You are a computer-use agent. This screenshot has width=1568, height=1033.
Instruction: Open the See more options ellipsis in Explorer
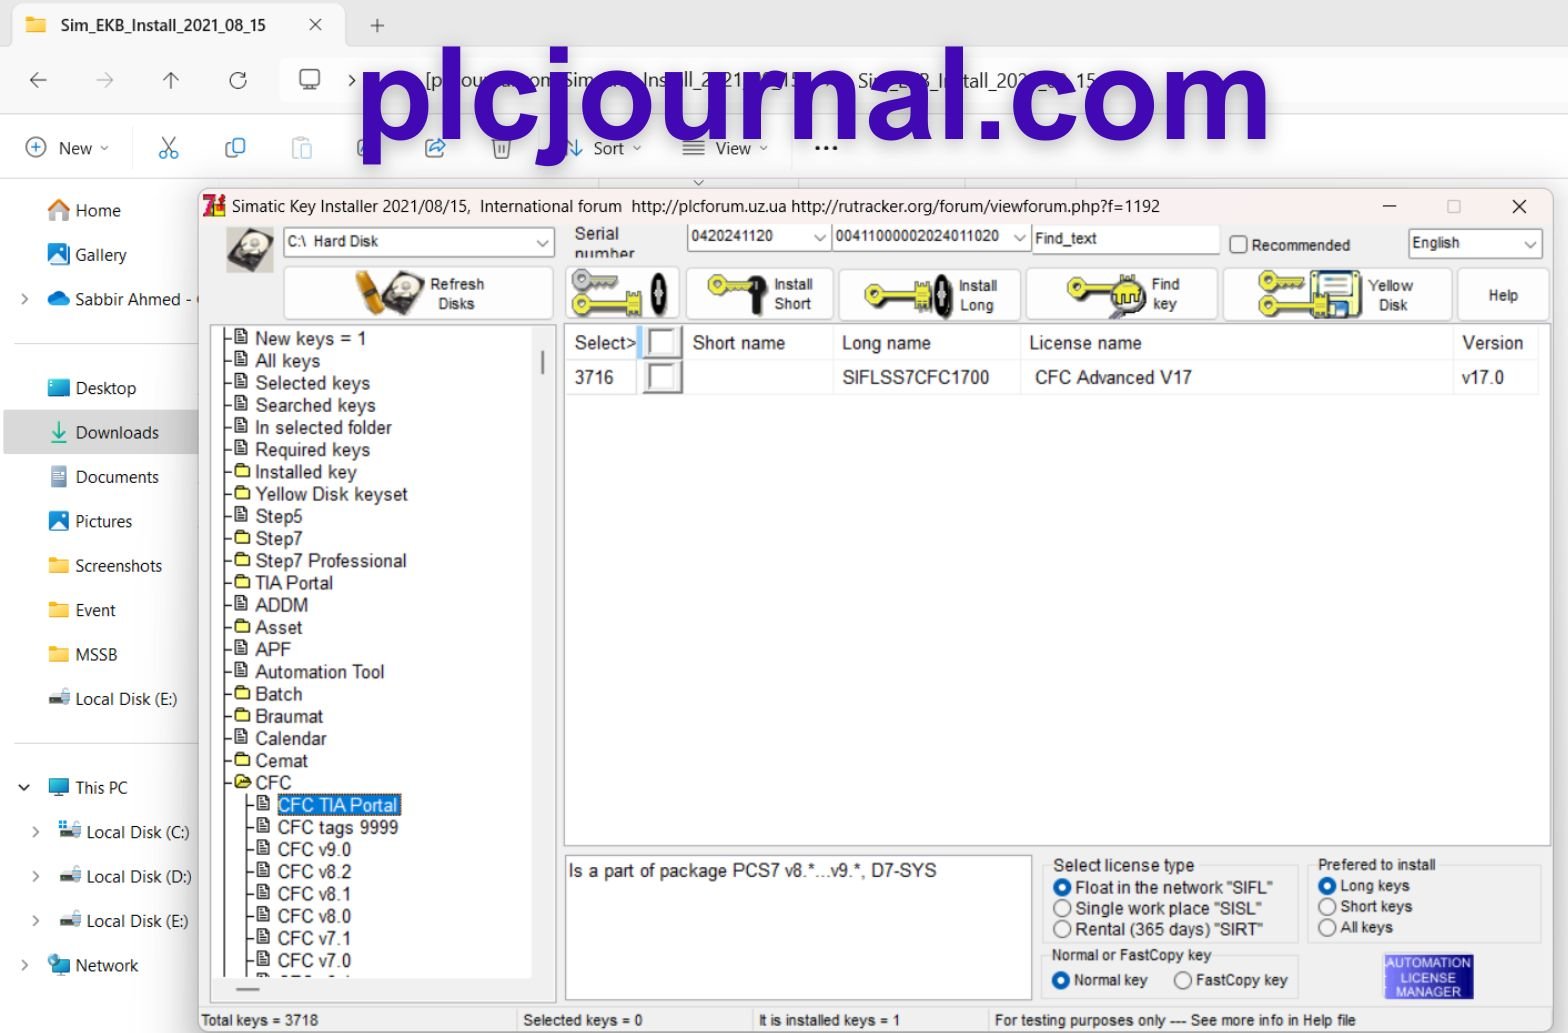tap(825, 148)
